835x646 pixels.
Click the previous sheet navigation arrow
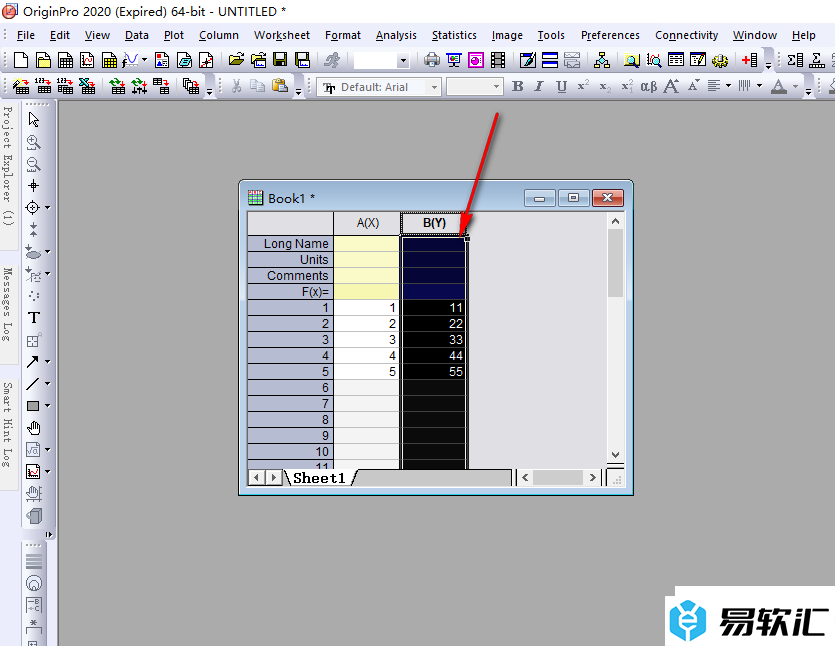pyautogui.click(x=257, y=478)
